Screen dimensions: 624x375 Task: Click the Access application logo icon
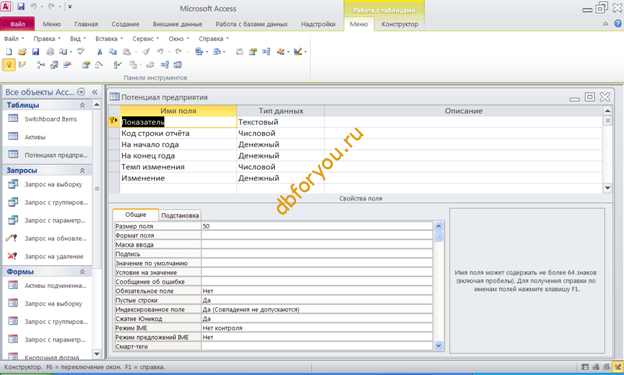6,6
